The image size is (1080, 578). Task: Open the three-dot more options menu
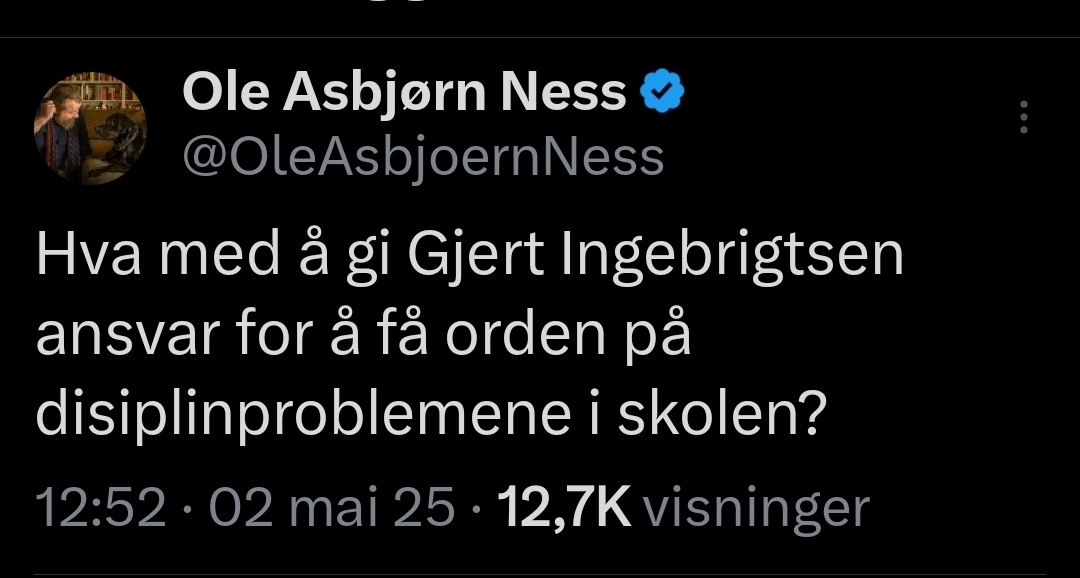pos(1022,117)
